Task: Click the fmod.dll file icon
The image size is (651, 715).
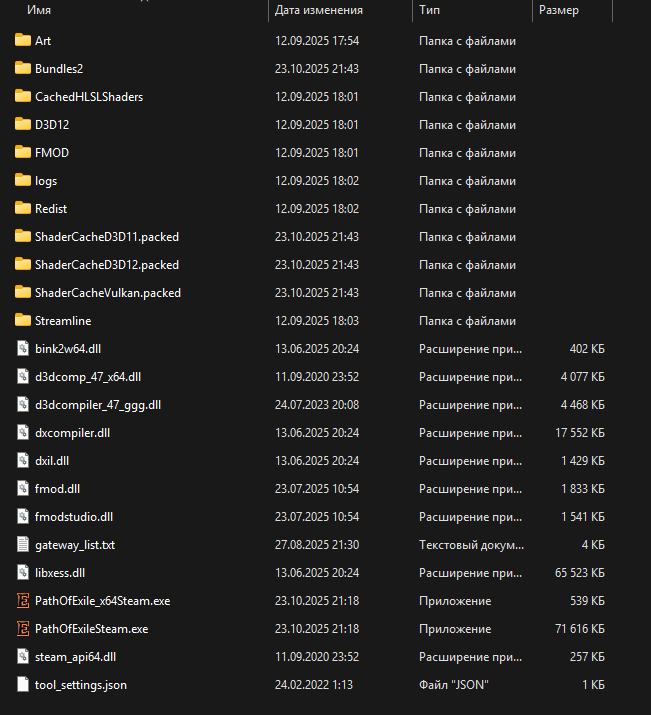Action: (23, 488)
